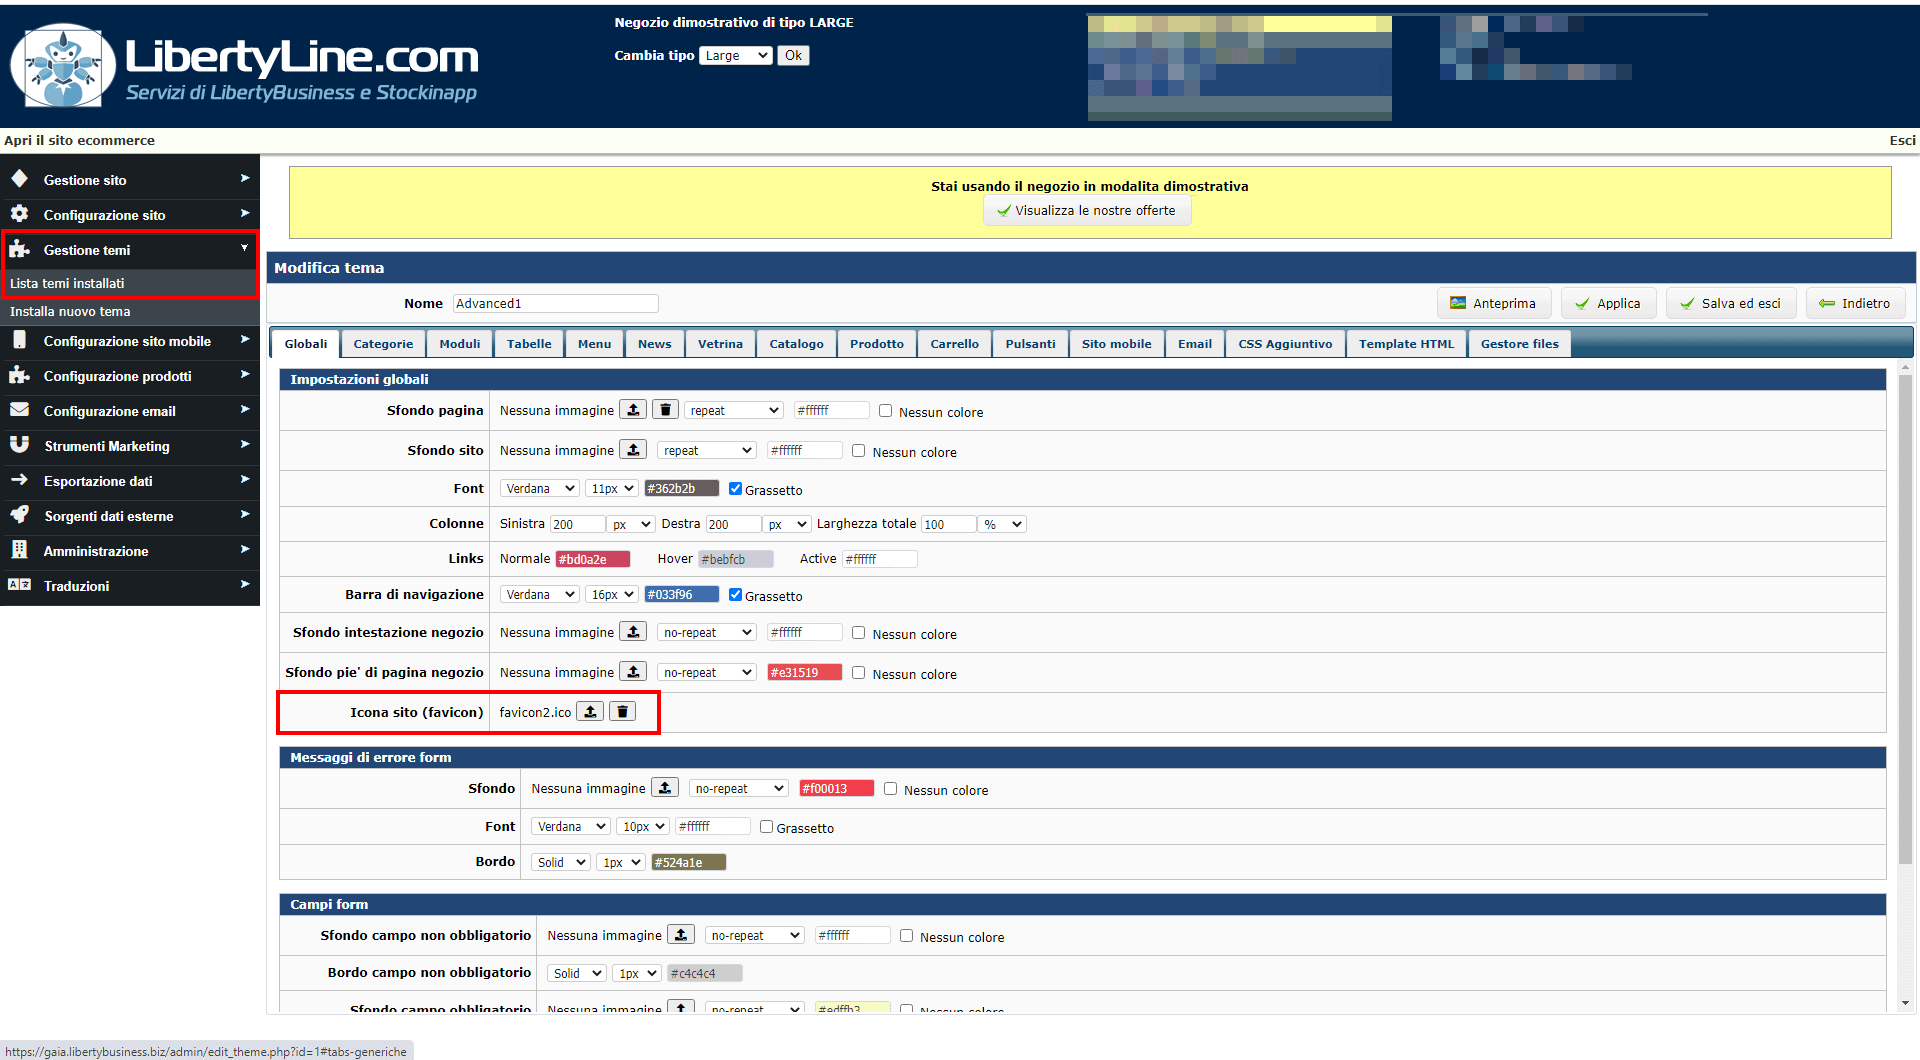Upload a new favicon file
Screen dimensions: 1920x1060
[x=590, y=712]
